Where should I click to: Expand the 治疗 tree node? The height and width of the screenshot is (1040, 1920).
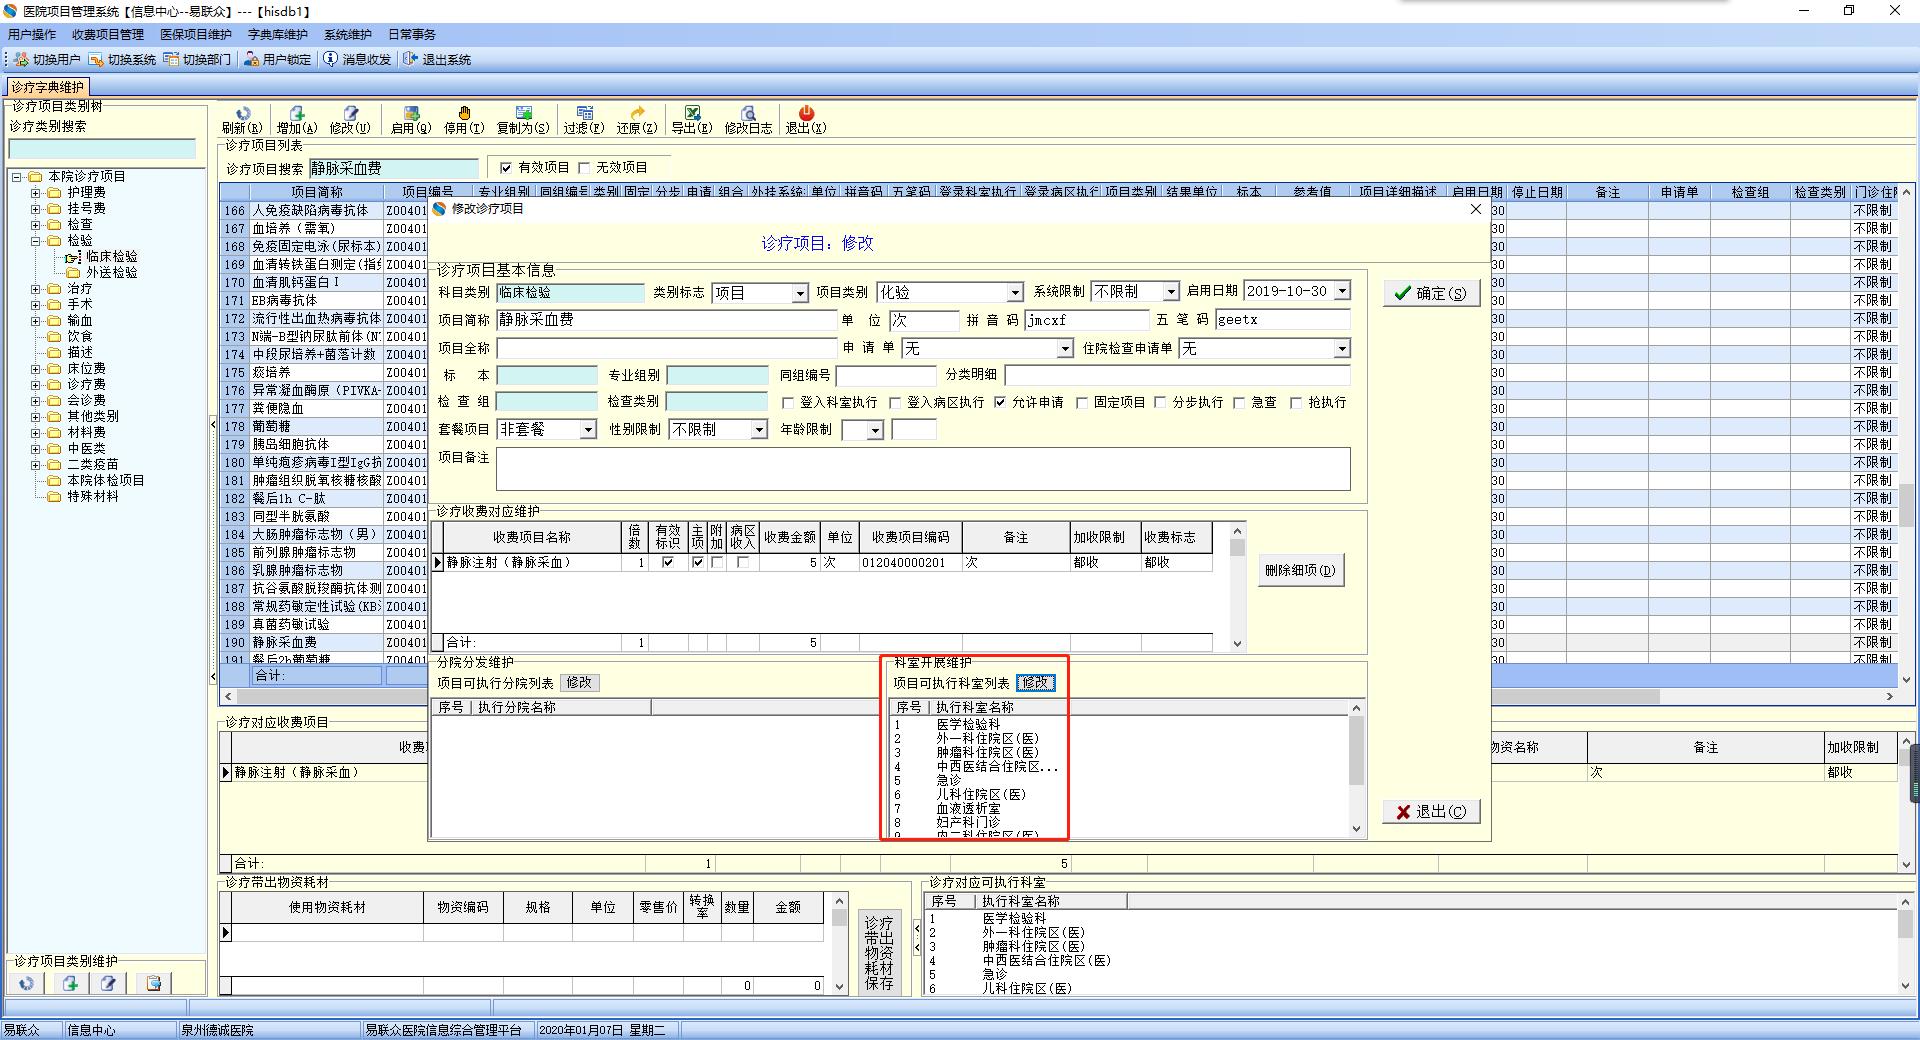[36, 289]
